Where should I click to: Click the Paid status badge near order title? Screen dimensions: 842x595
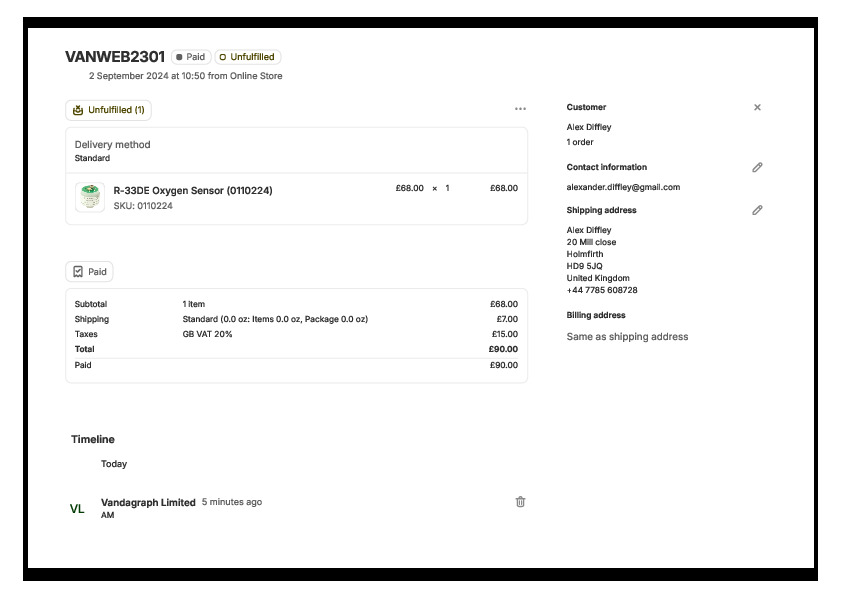coord(190,57)
